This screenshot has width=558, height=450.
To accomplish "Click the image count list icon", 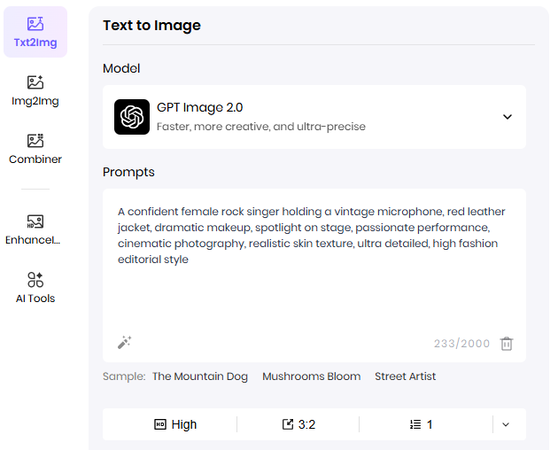I will click(415, 424).
